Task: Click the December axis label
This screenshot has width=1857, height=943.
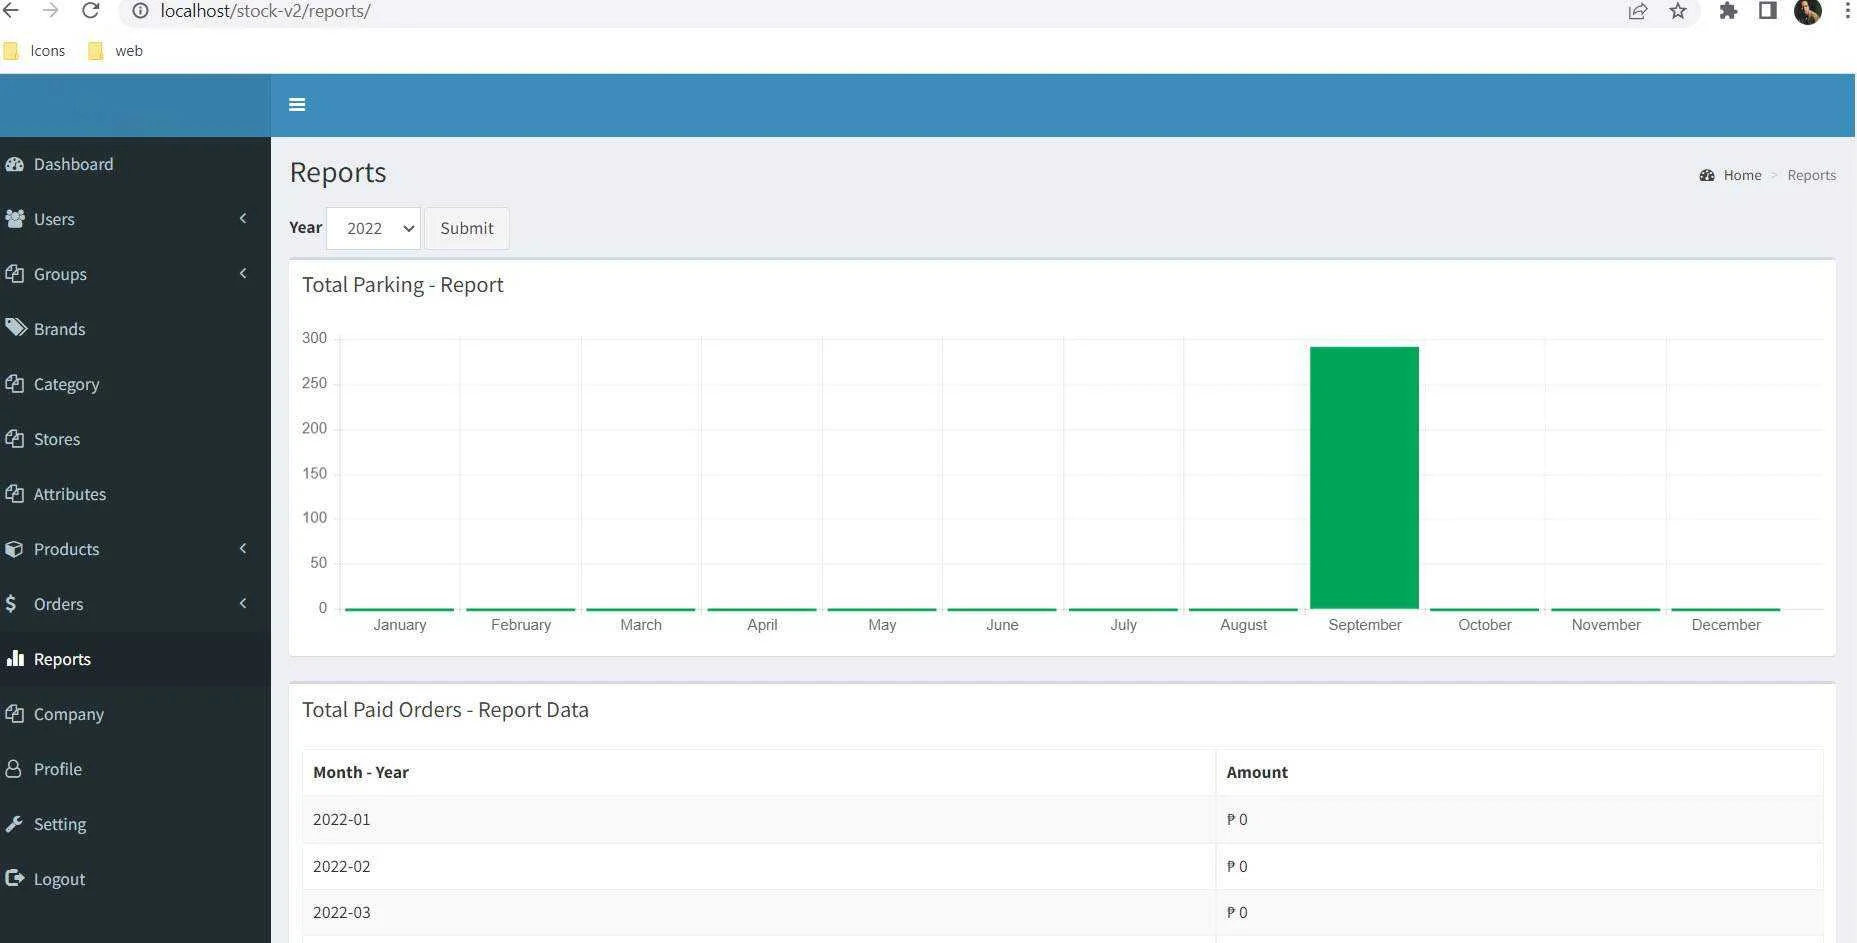Action: tap(1725, 624)
